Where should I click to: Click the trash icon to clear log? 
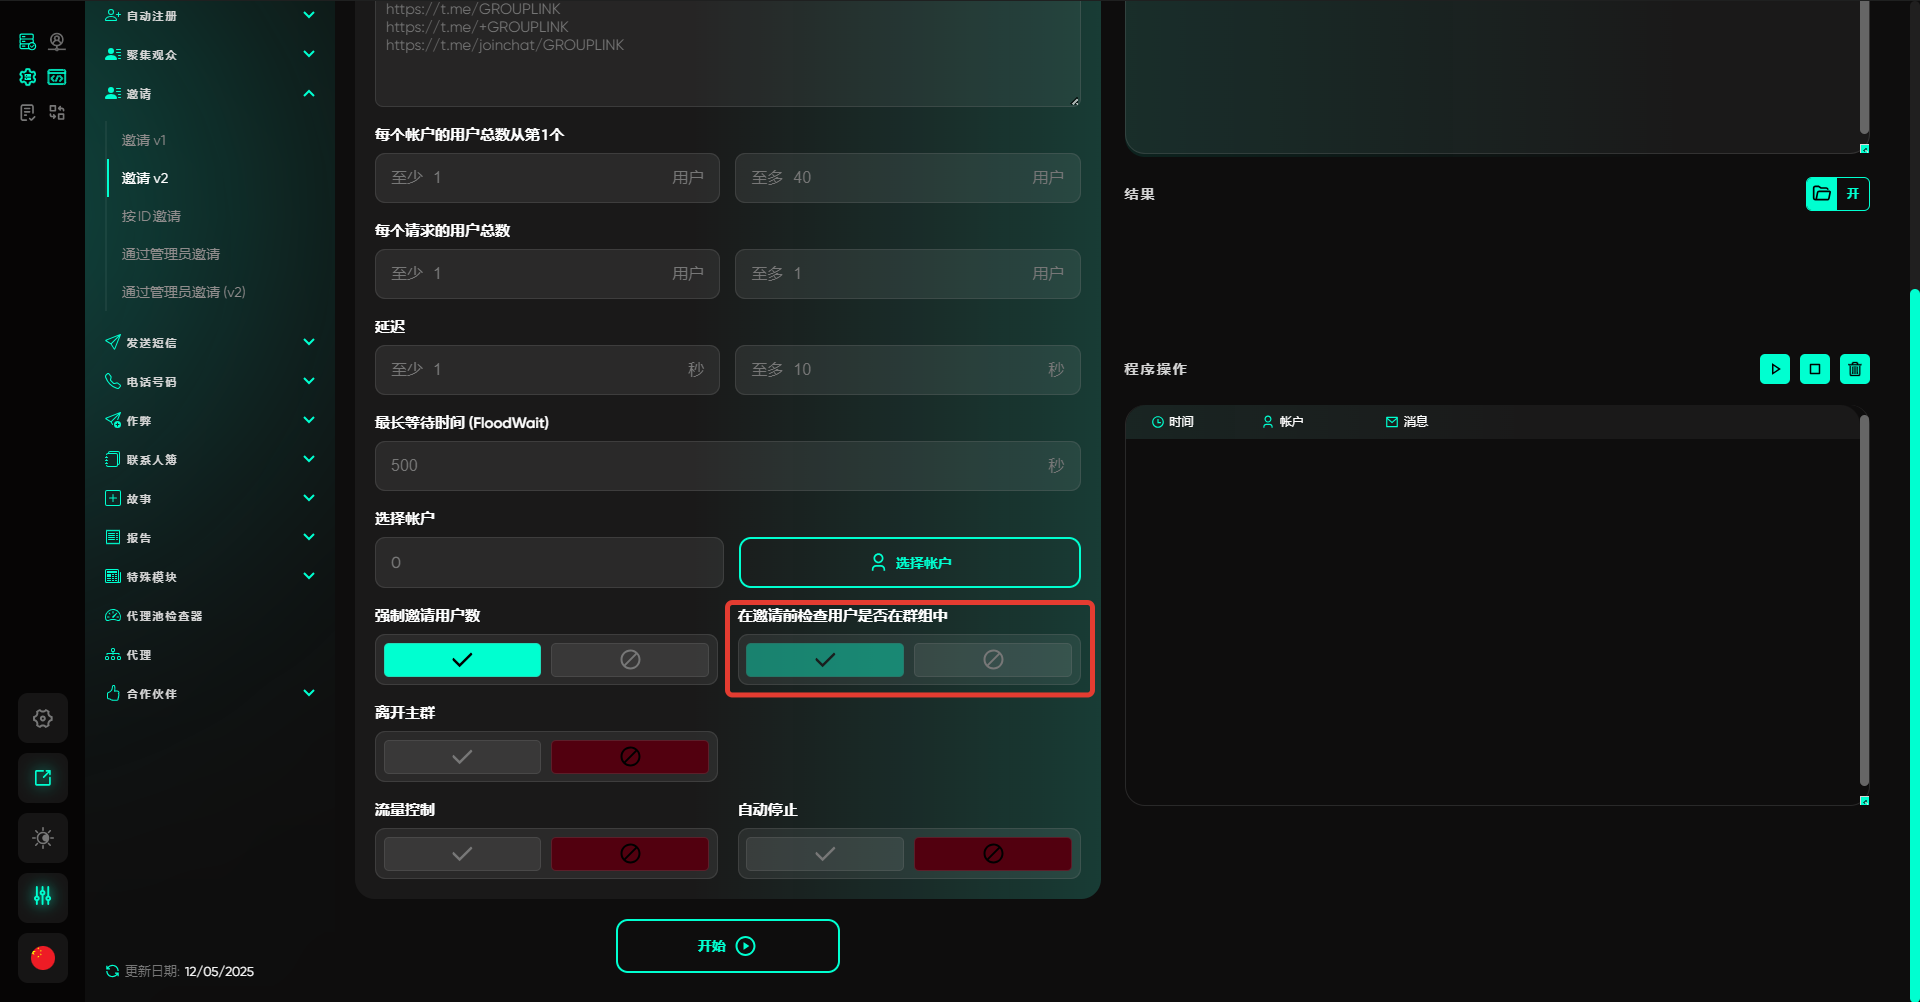[1854, 369]
